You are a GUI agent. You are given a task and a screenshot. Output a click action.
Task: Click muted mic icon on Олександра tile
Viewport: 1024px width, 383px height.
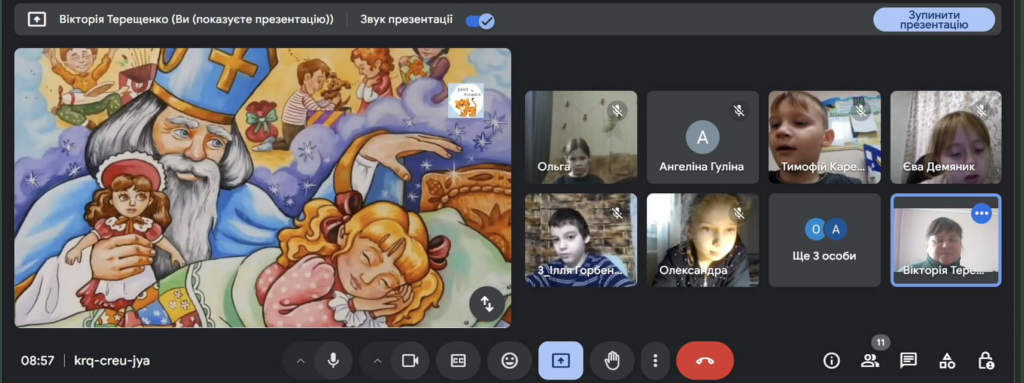739,213
